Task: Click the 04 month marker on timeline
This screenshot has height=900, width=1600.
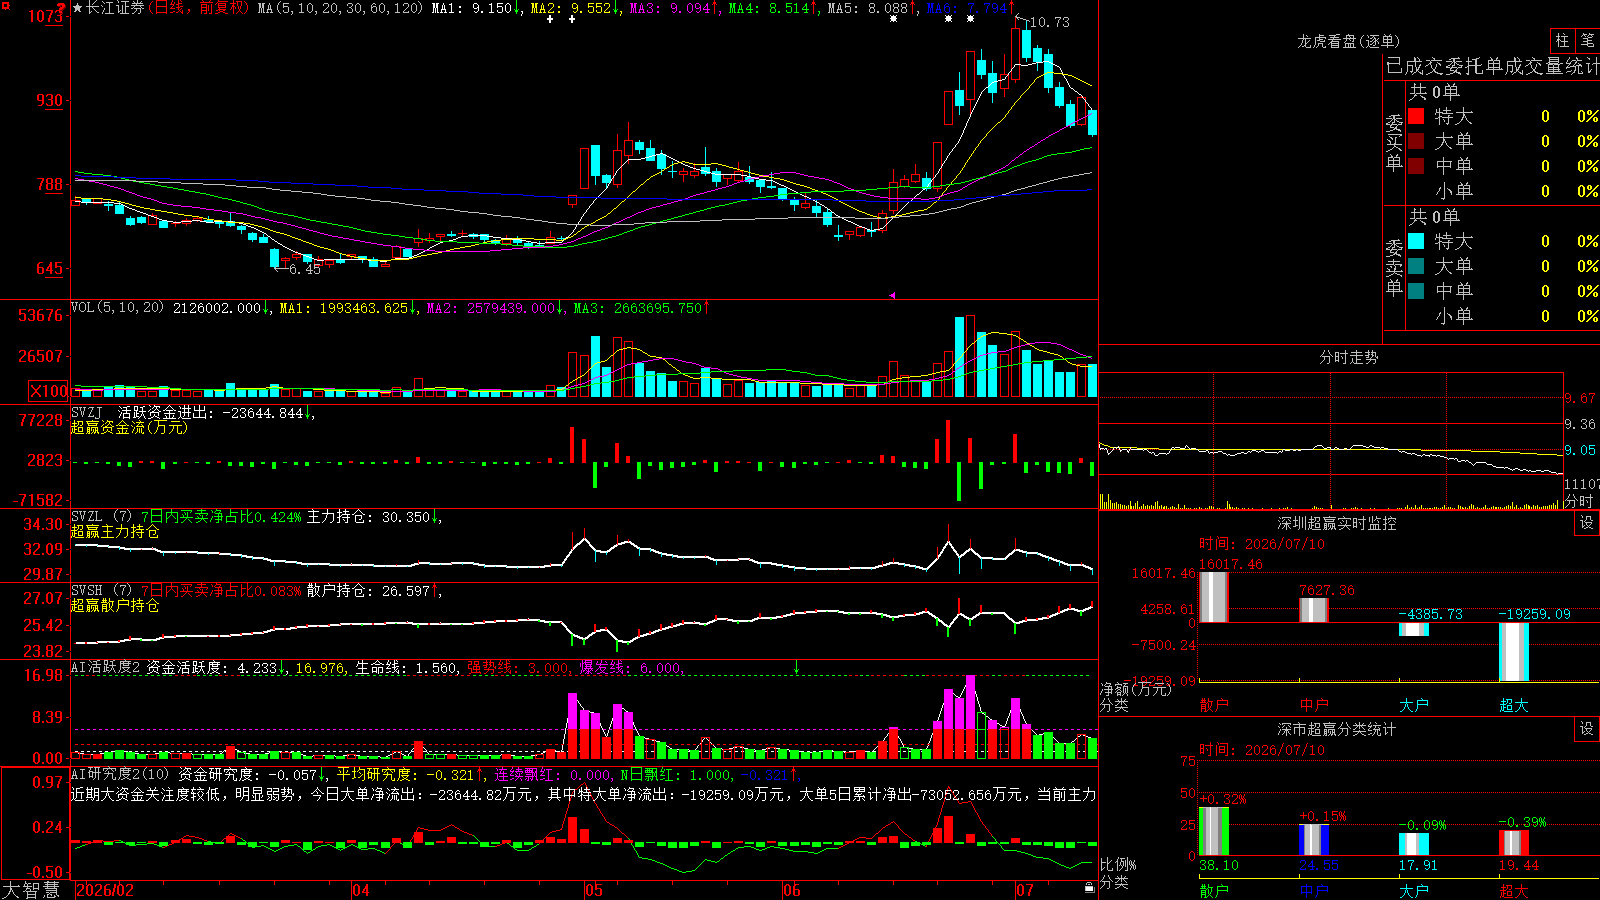Action: click(x=361, y=890)
